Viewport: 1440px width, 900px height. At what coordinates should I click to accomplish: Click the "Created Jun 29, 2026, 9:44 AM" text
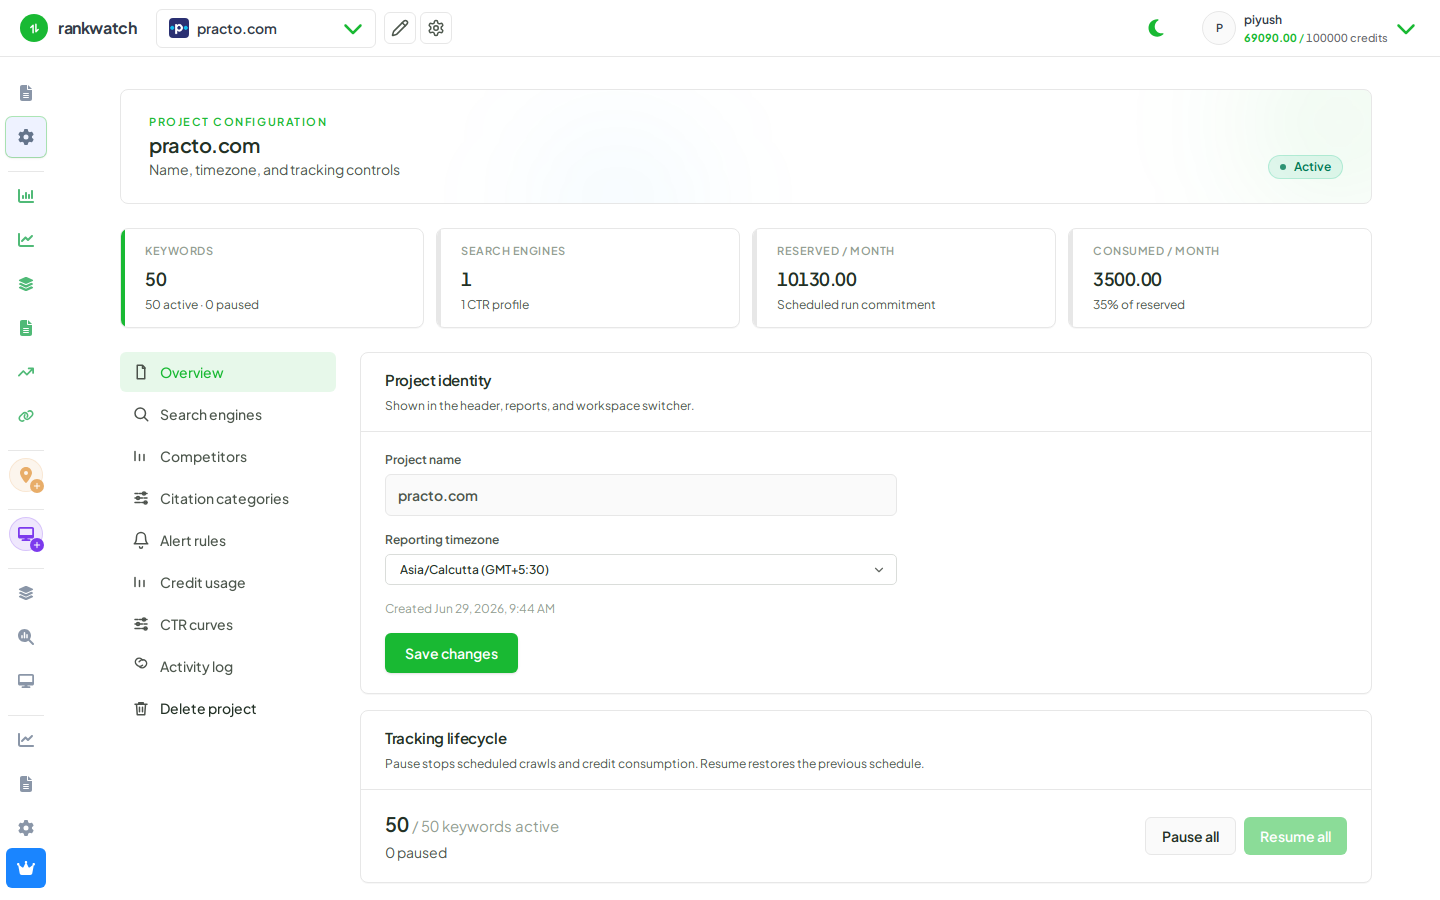tap(470, 608)
